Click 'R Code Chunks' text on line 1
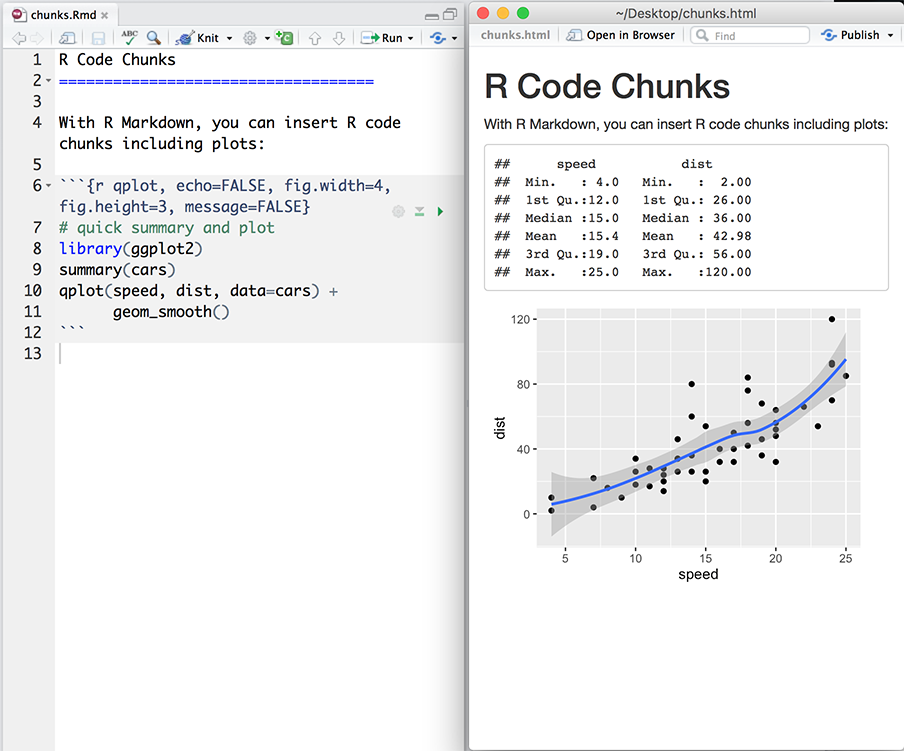 click(x=117, y=59)
